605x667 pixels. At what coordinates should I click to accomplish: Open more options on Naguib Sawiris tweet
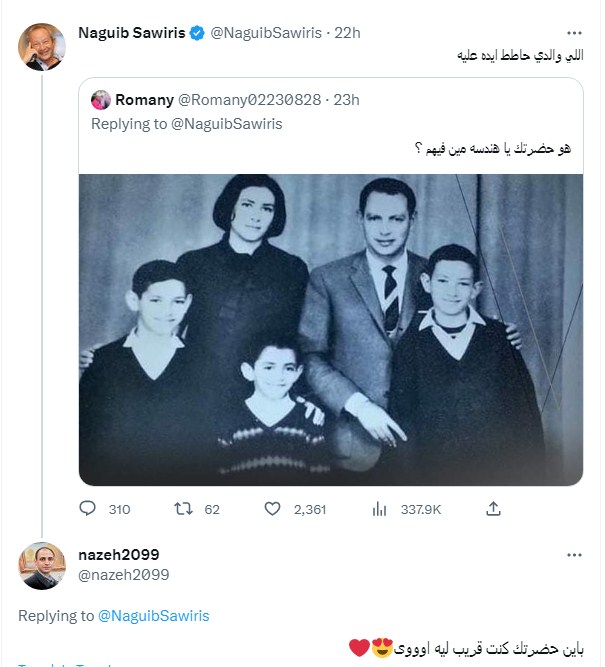[x=573, y=33]
